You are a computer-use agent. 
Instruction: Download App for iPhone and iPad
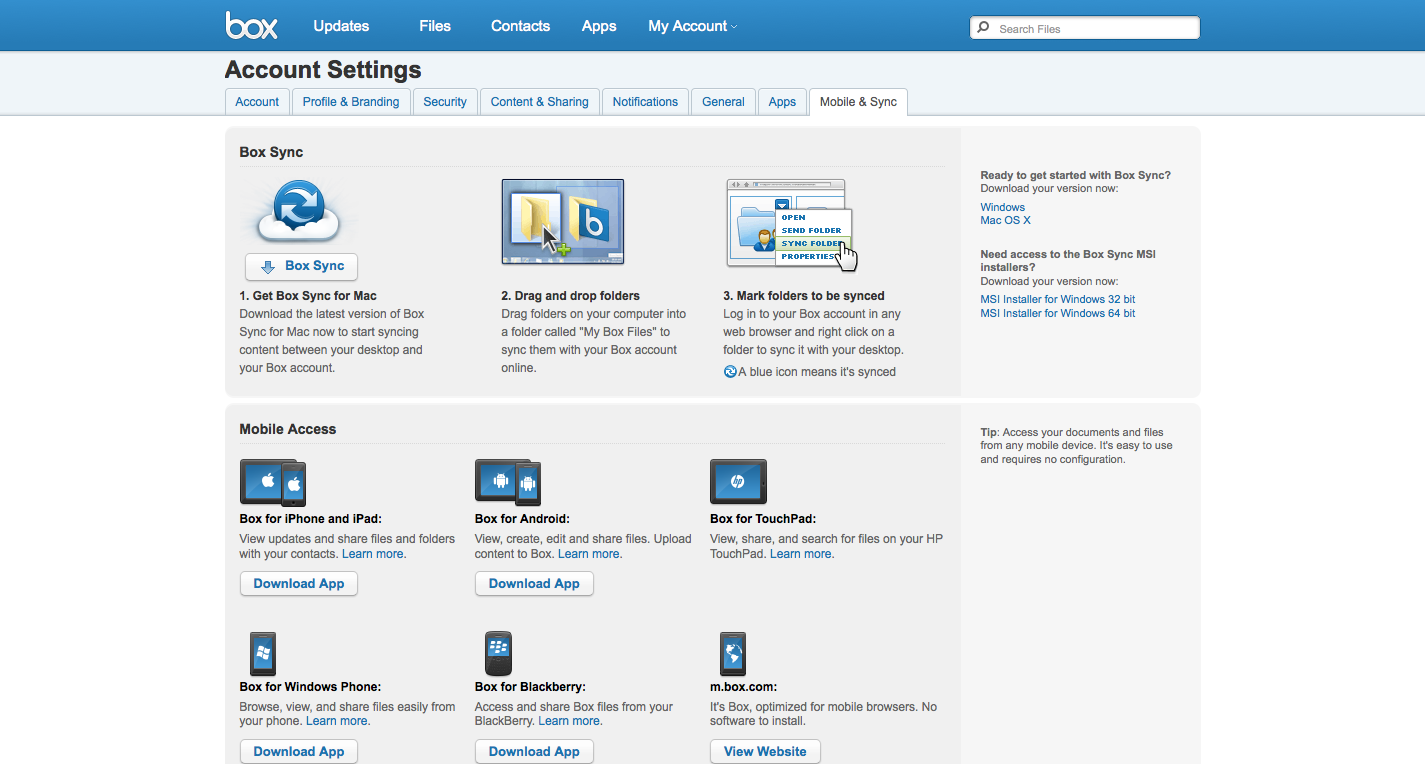[299, 584]
